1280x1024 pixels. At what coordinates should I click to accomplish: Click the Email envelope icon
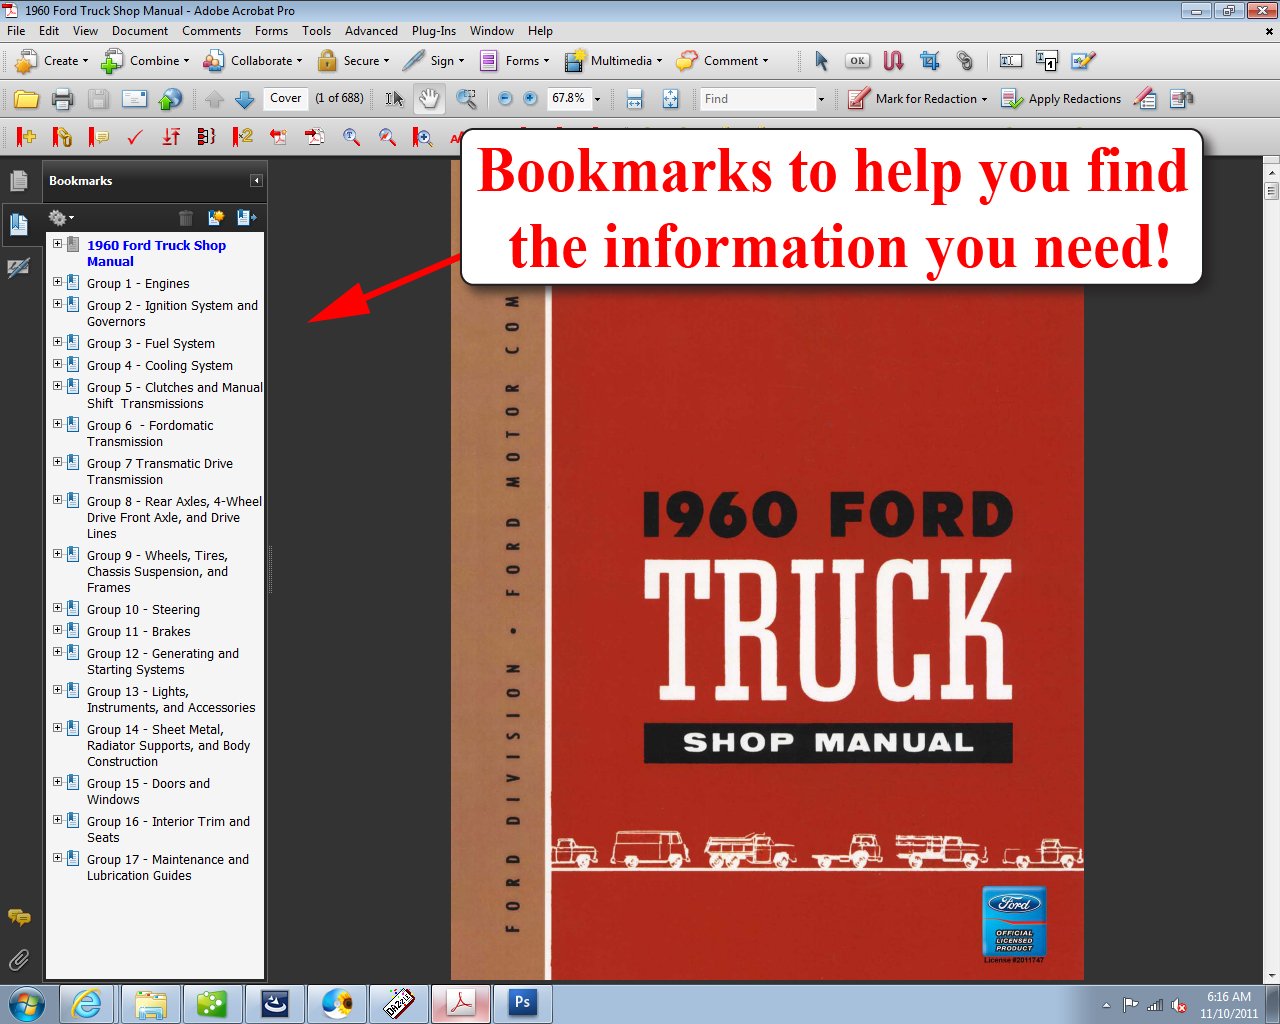pyautogui.click(x=134, y=99)
